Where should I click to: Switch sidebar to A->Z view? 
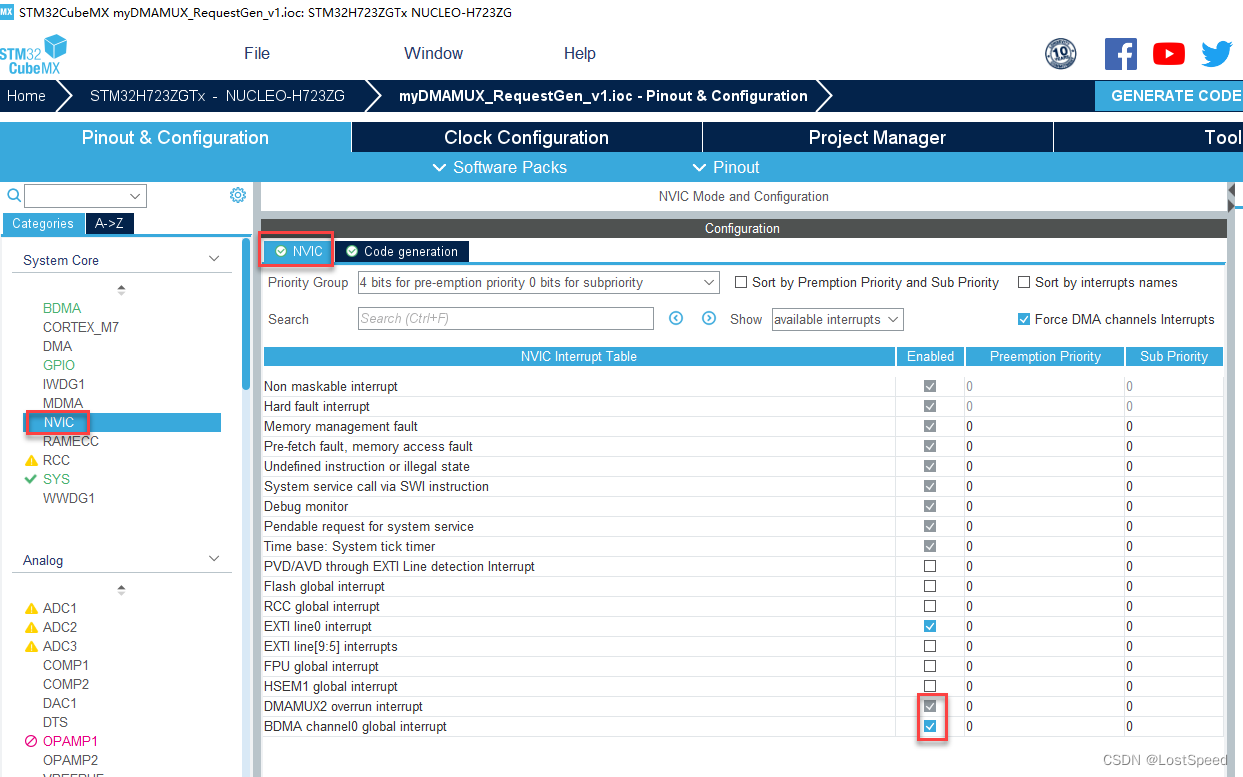(x=109, y=224)
